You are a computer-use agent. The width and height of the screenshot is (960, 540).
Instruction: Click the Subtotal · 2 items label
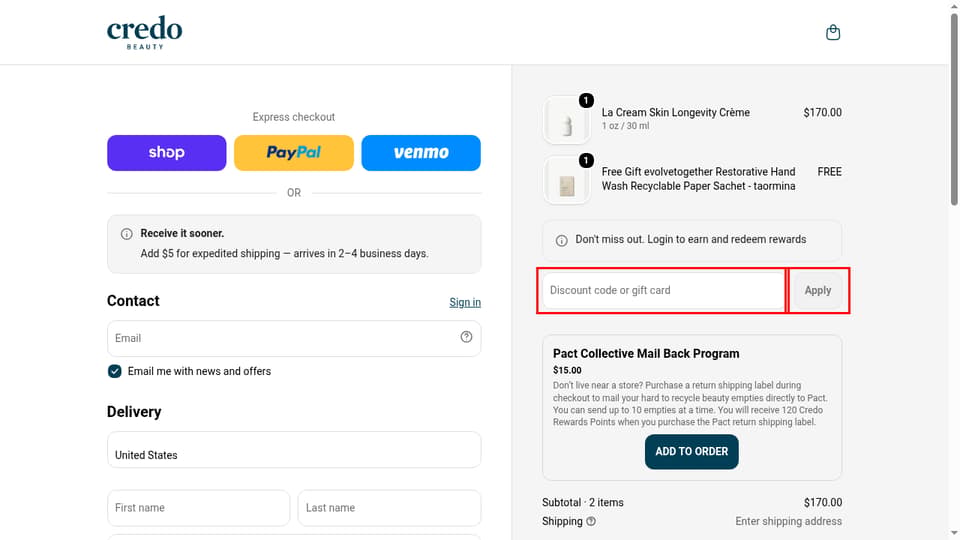coord(583,503)
